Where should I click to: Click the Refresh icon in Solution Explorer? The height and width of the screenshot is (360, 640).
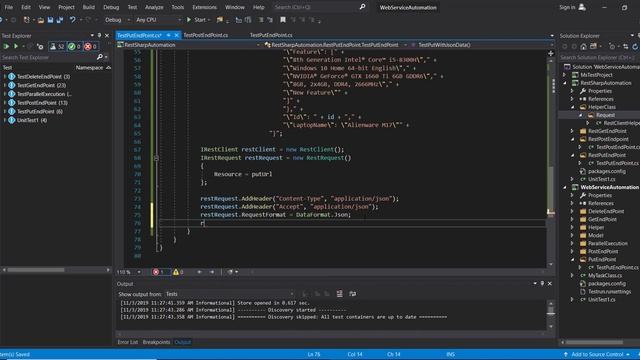point(635,47)
